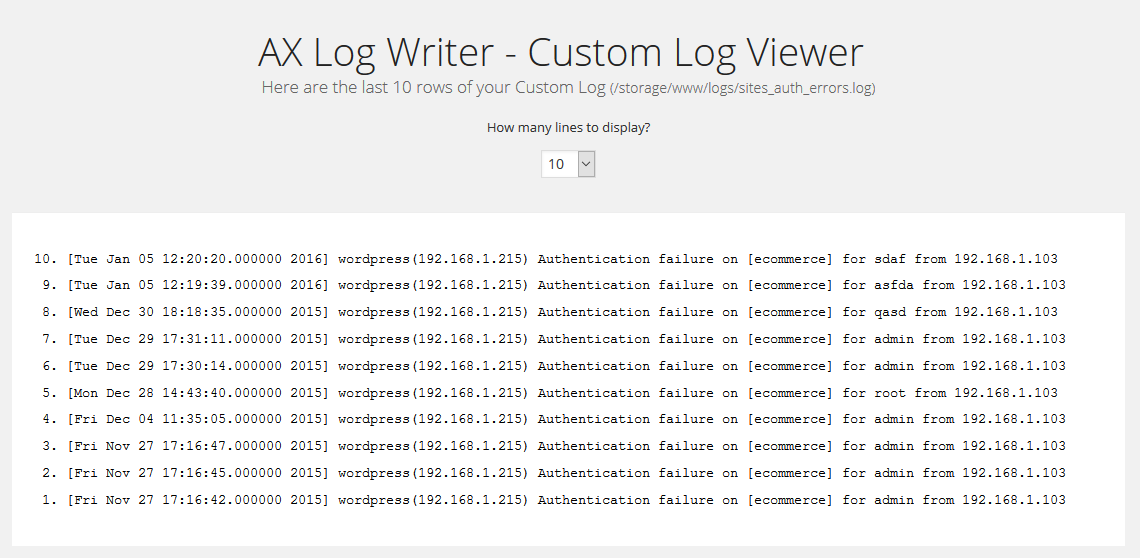The width and height of the screenshot is (1140, 558).
Task: Select log row 10 for user sdaf
Action: [x=546, y=259]
